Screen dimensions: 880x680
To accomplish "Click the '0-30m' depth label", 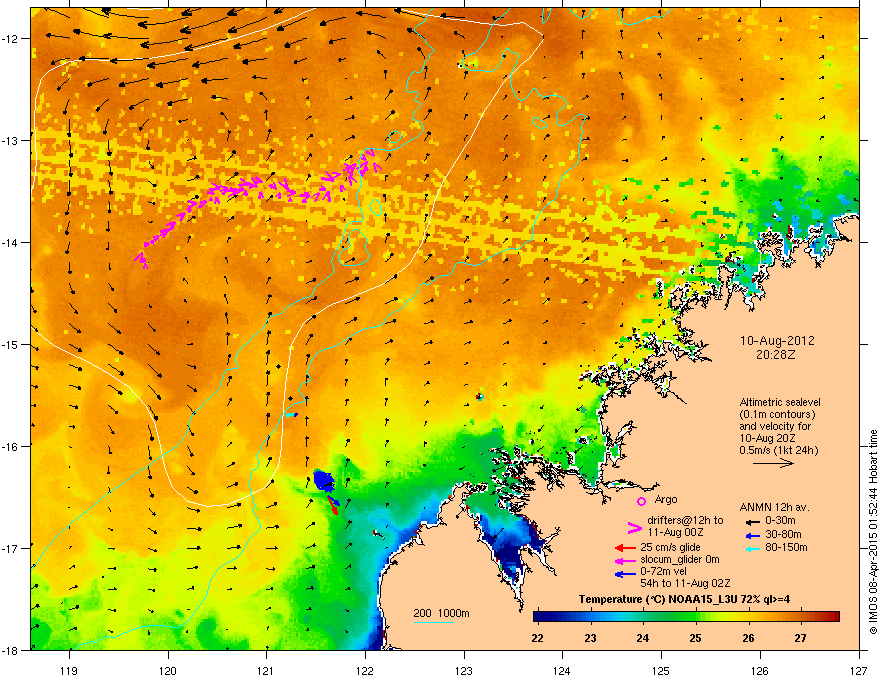I will click(x=781, y=521).
